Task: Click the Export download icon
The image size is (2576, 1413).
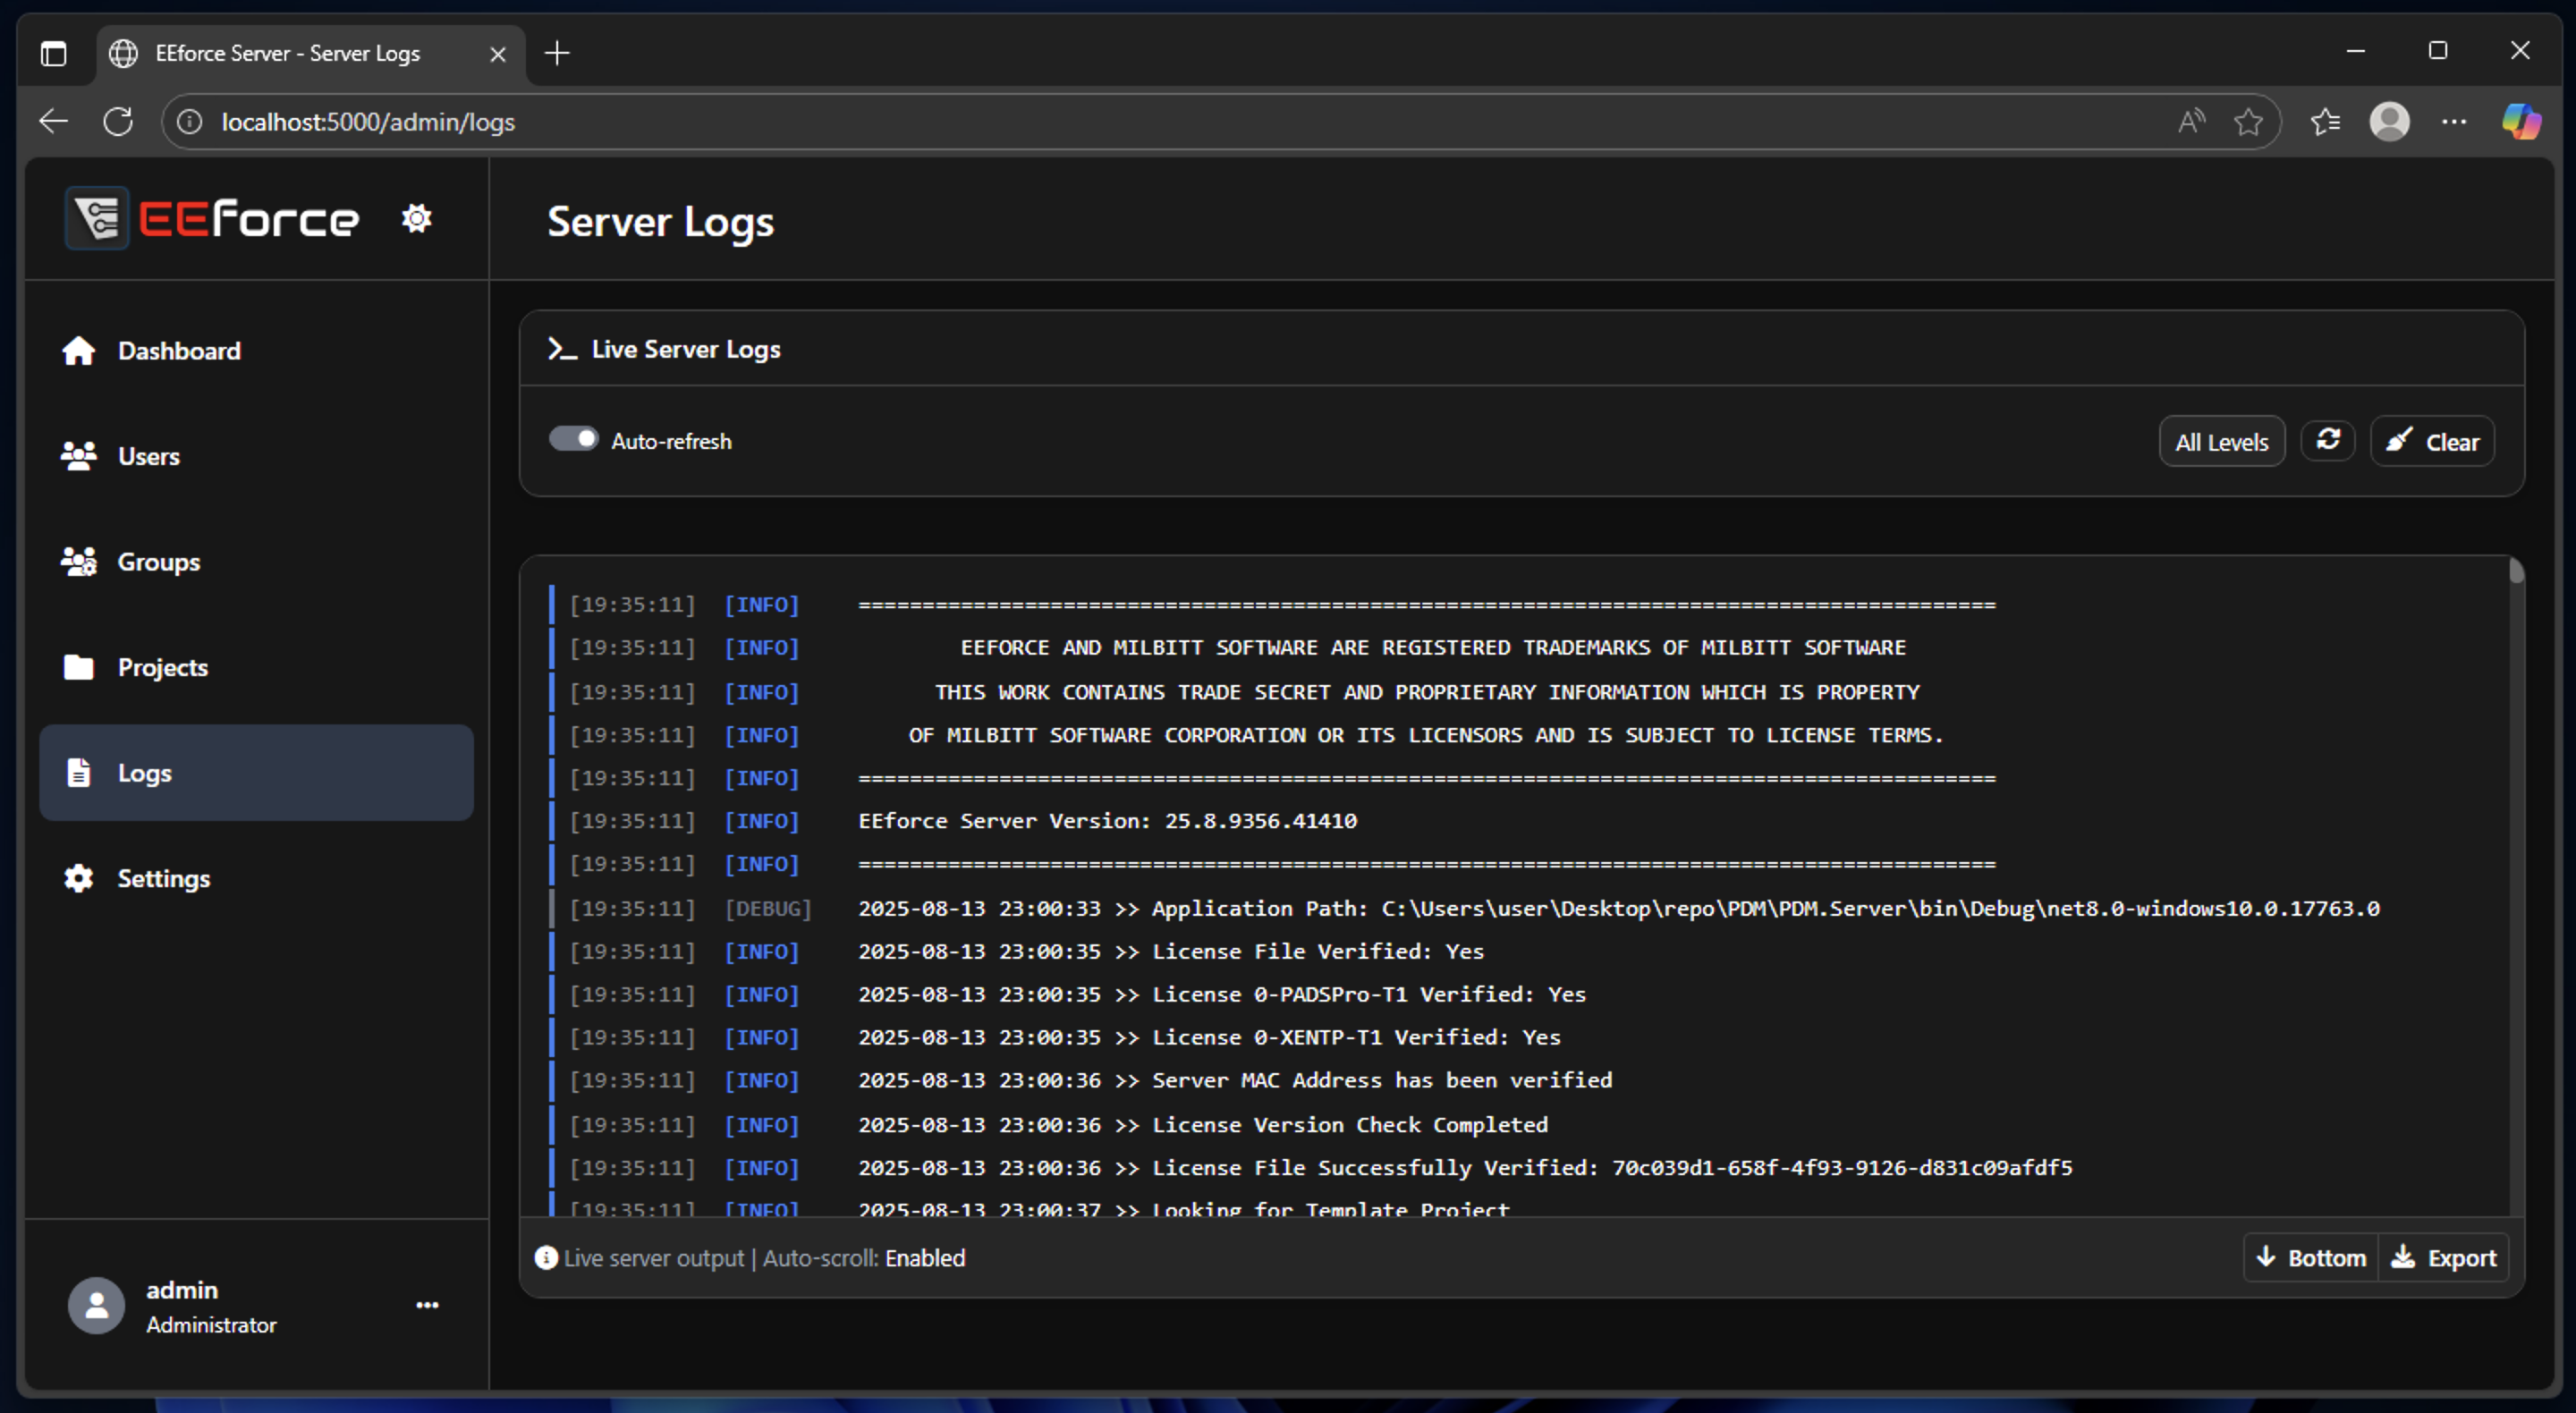Action: (x=2402, y=1257)
